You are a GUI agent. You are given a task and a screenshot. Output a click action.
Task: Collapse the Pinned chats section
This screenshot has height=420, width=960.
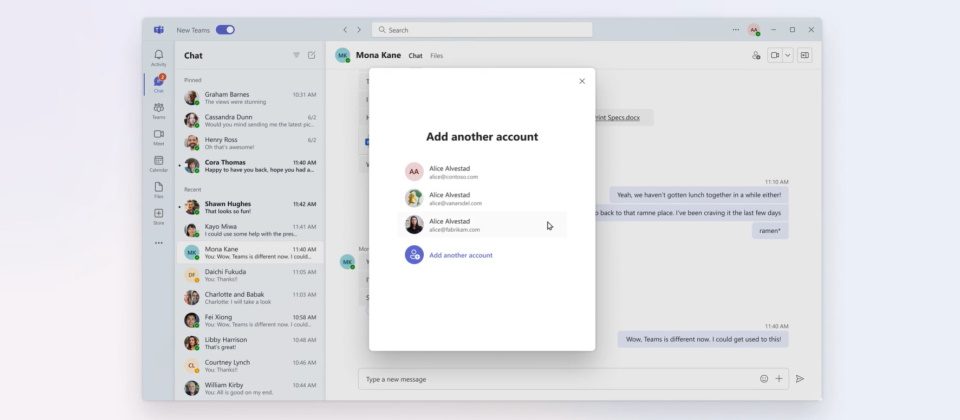(193, 79)
